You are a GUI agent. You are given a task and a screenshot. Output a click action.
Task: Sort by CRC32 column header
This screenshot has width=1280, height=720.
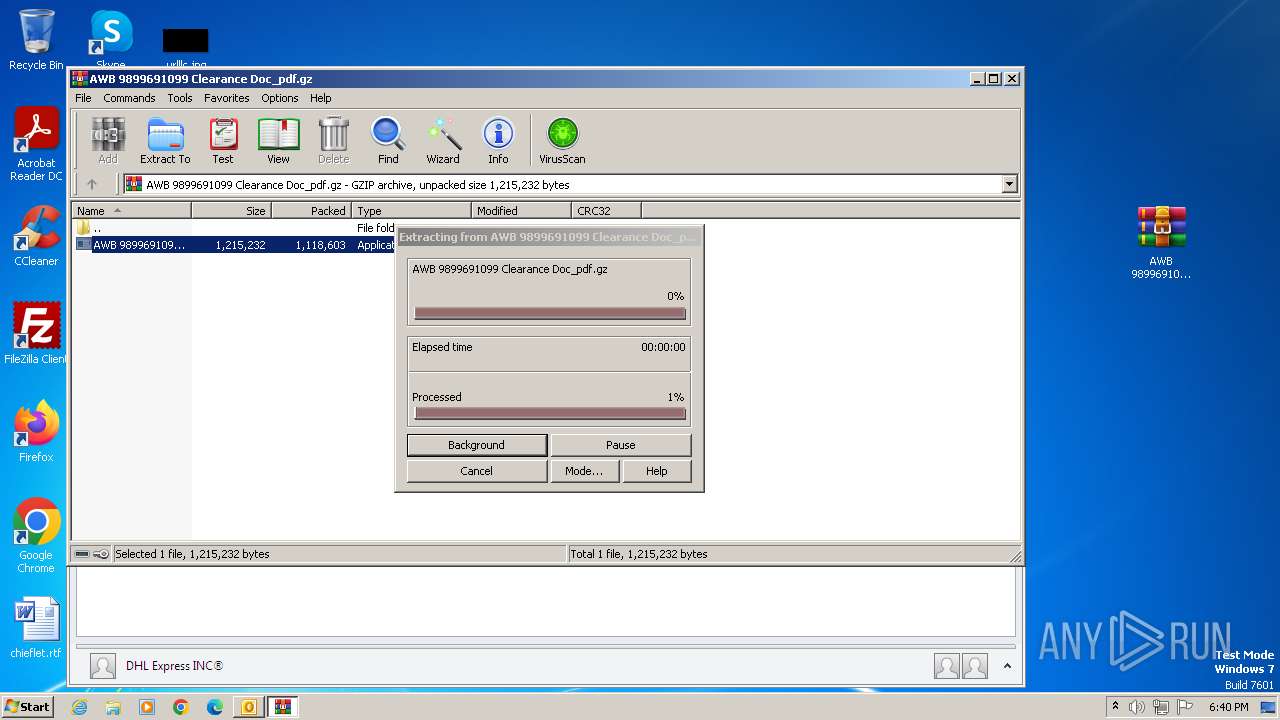point(606,211)
